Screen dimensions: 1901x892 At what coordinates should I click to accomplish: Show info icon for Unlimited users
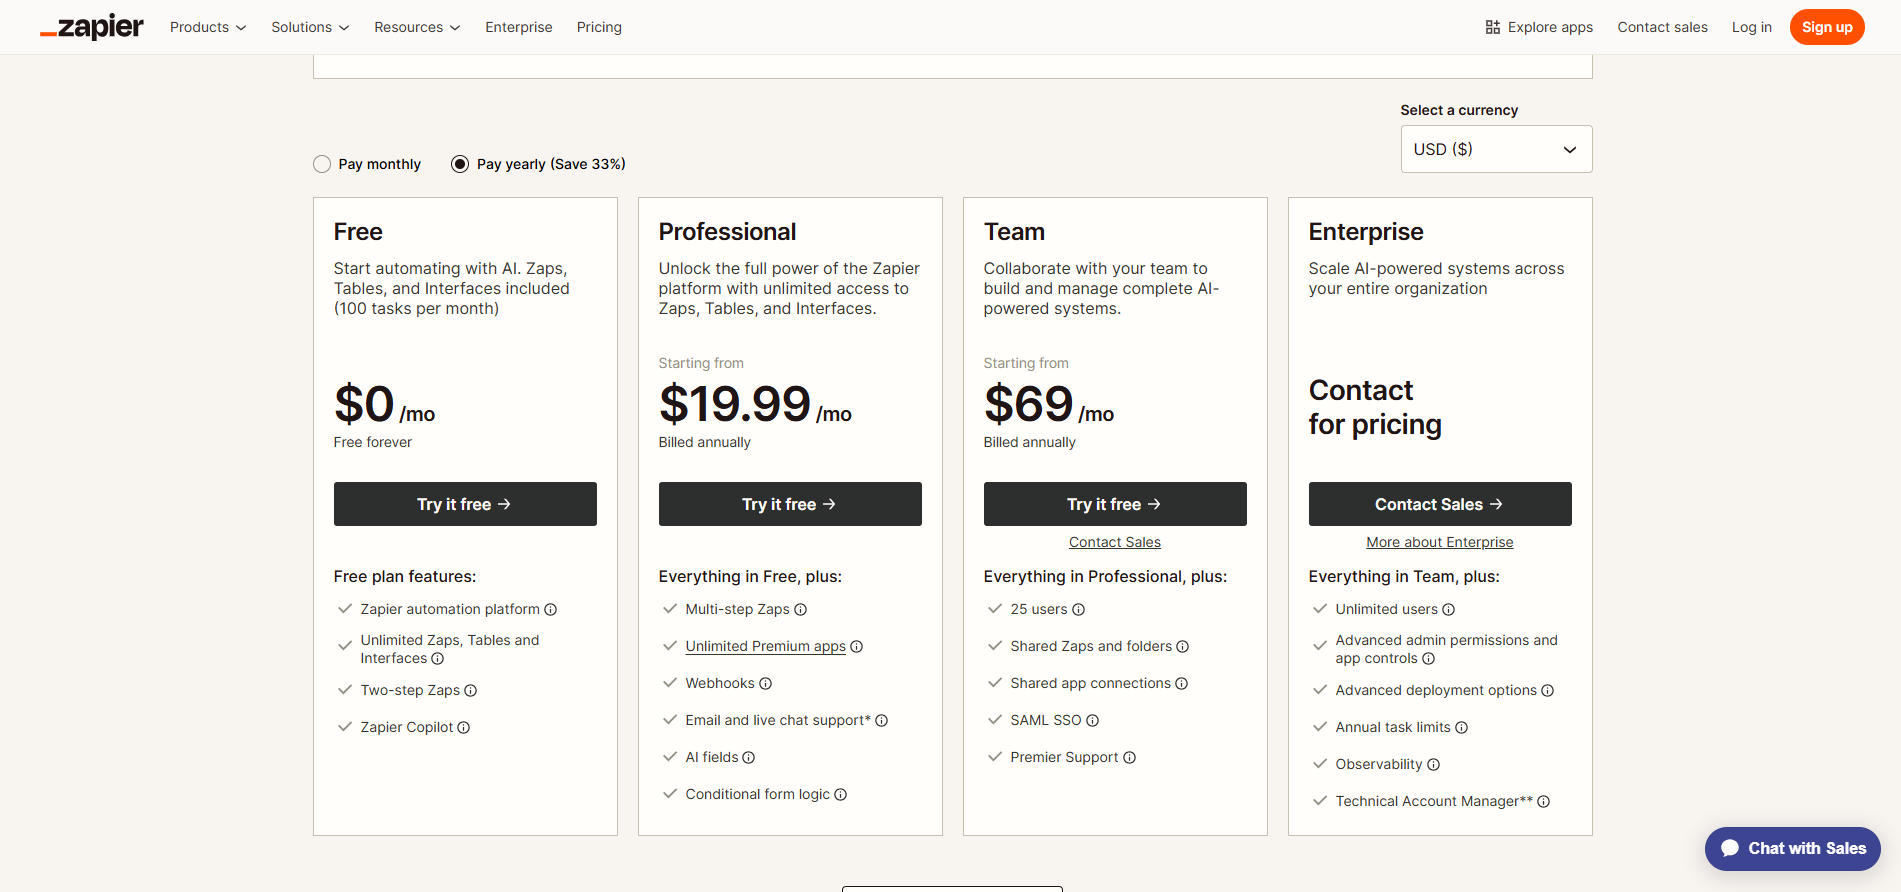1448,609
